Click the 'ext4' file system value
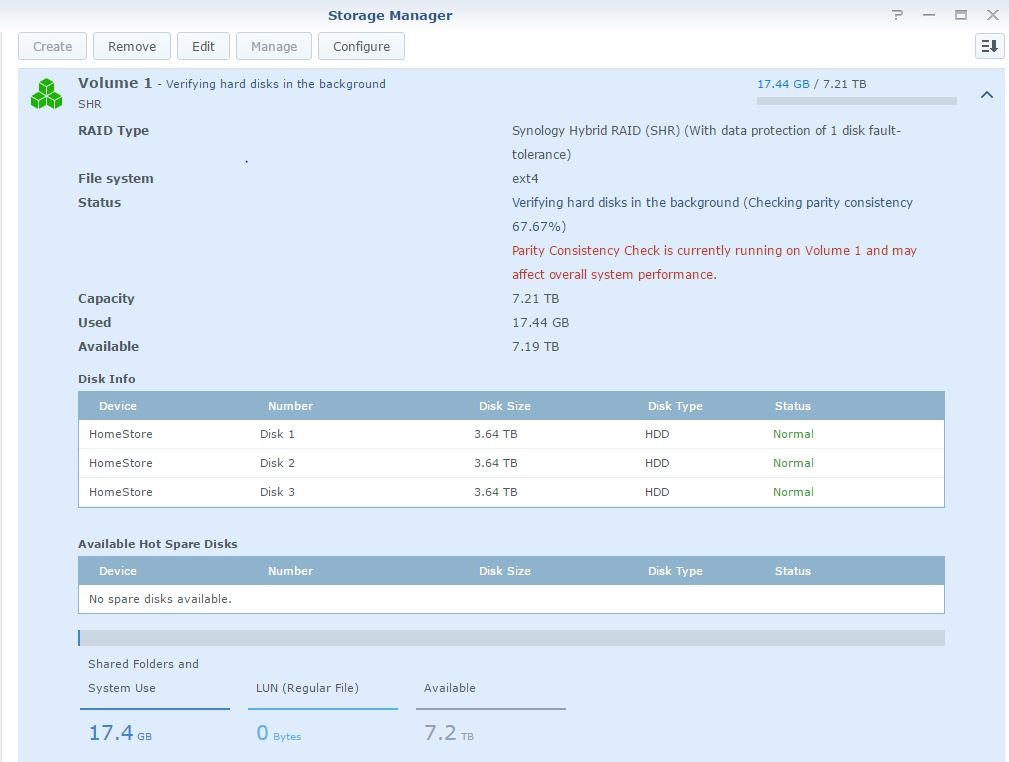 [x=525, y=179]
